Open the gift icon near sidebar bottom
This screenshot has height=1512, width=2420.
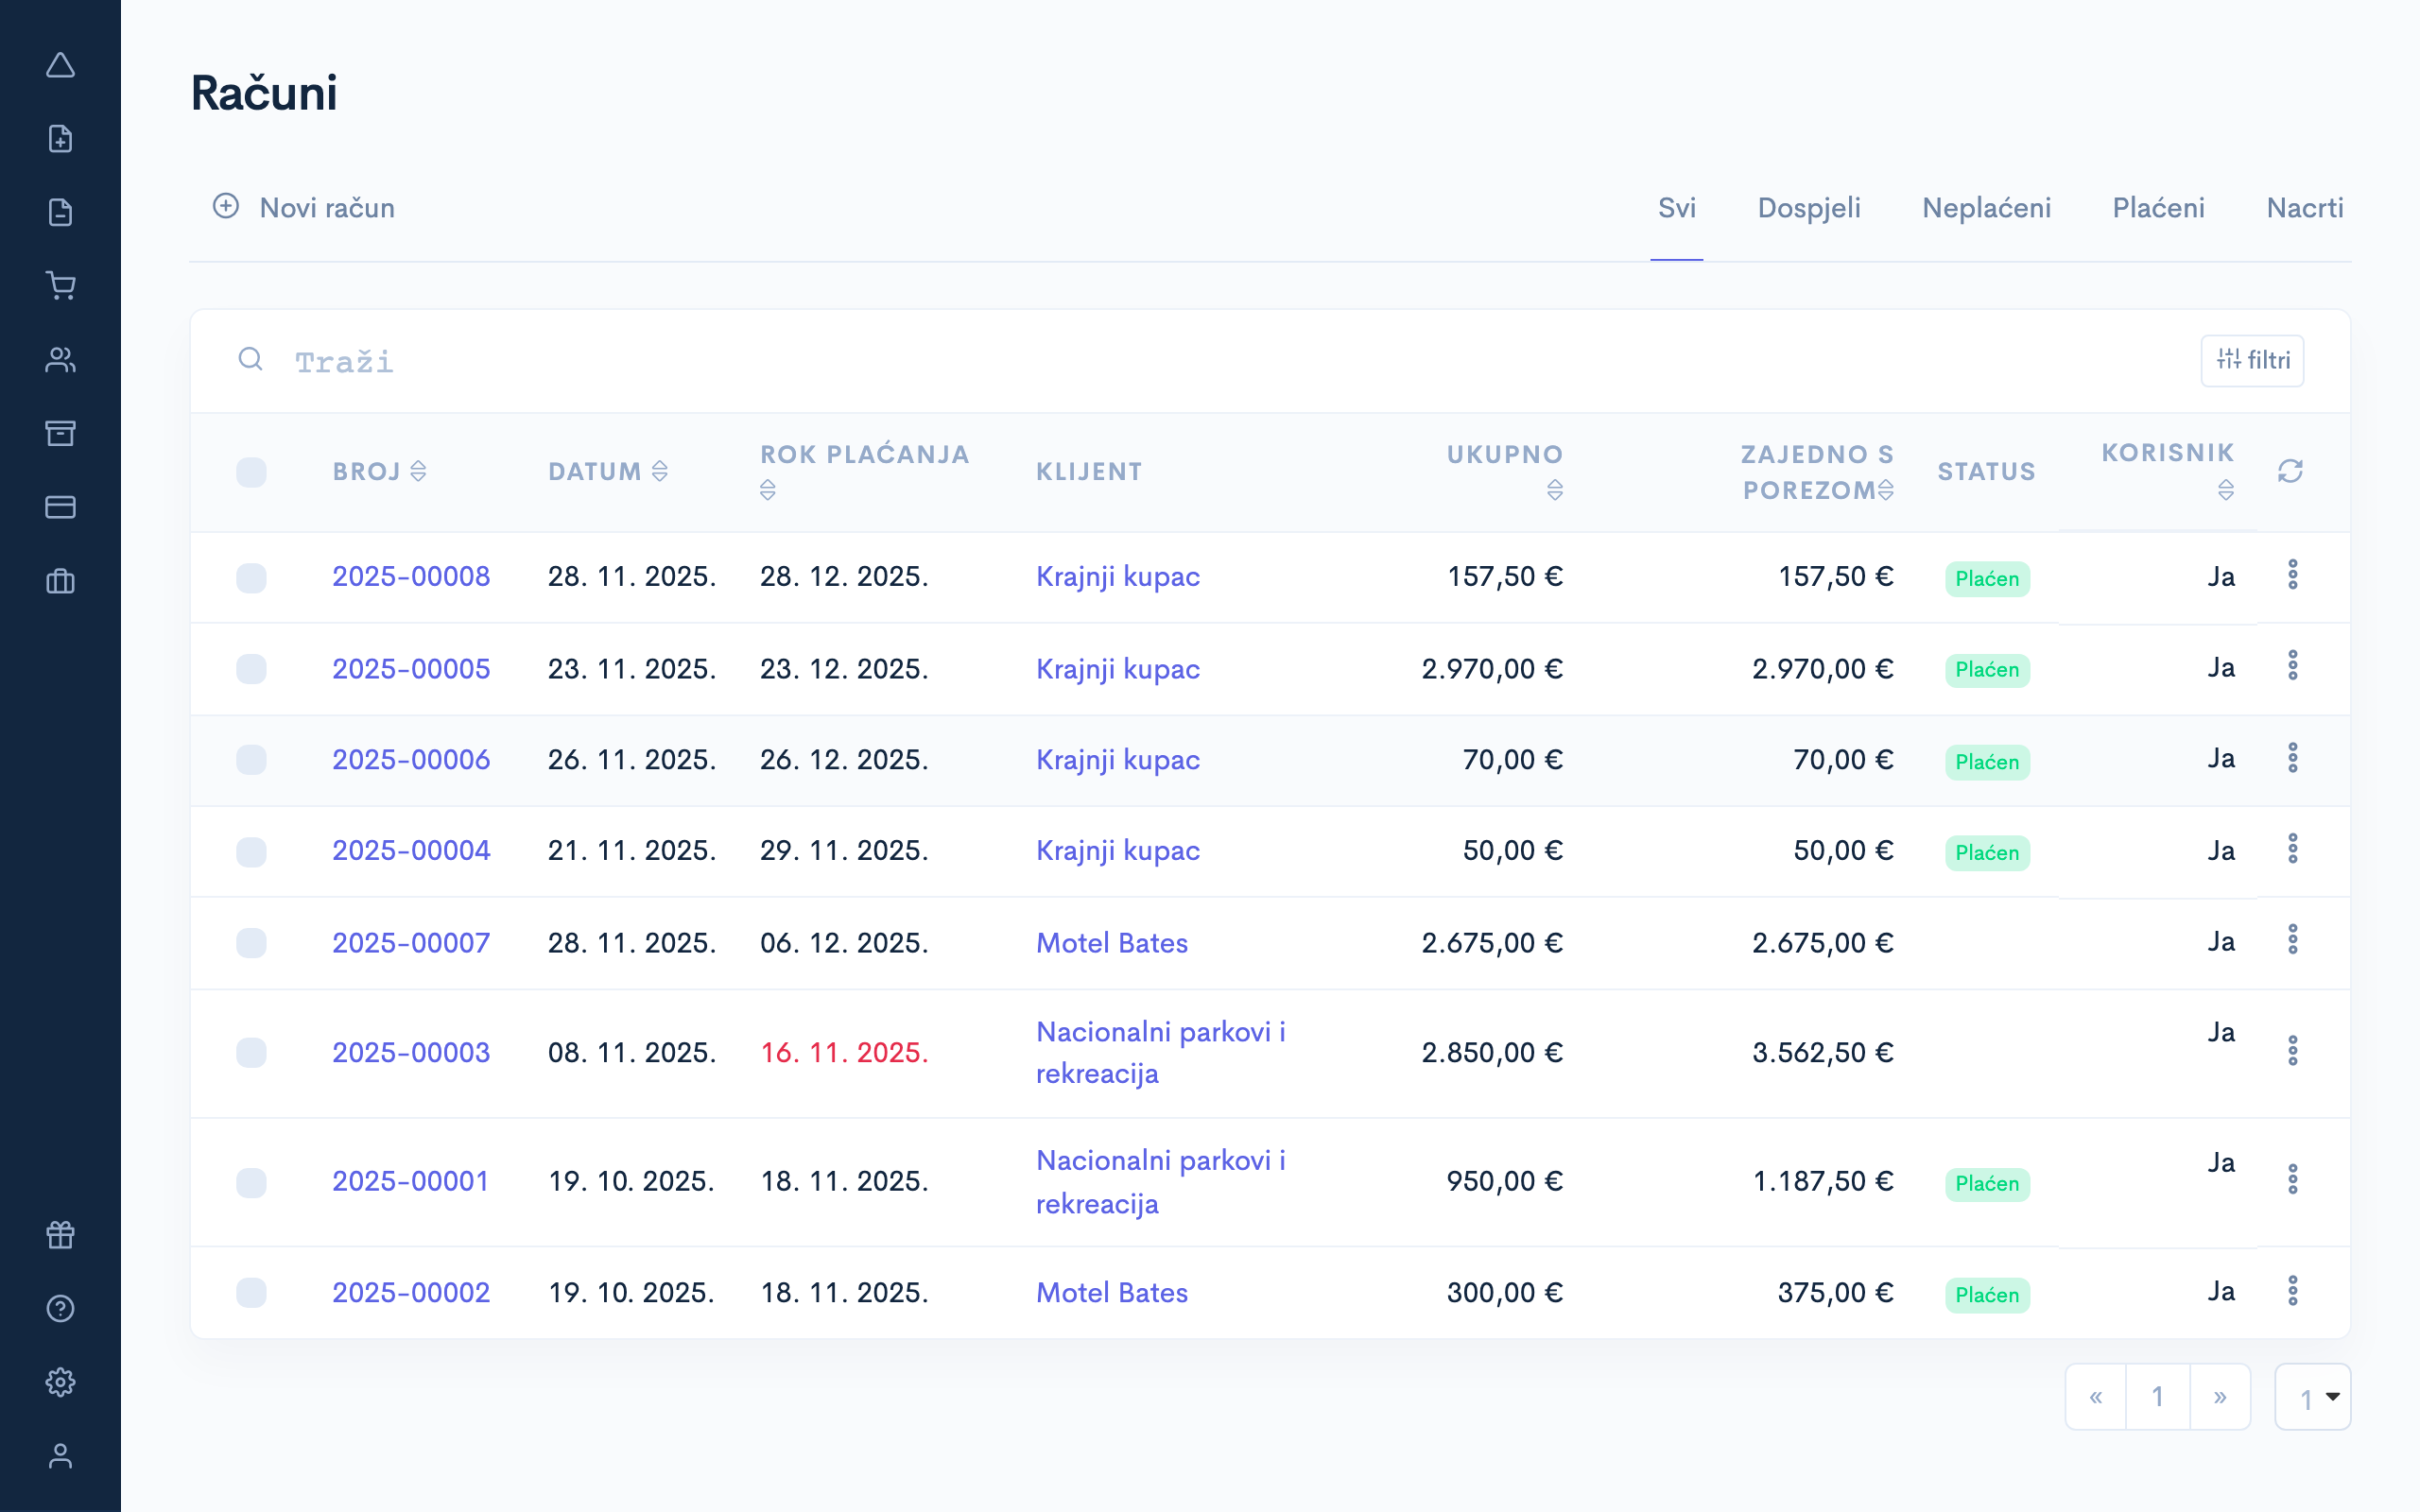tap(59, 1233)
